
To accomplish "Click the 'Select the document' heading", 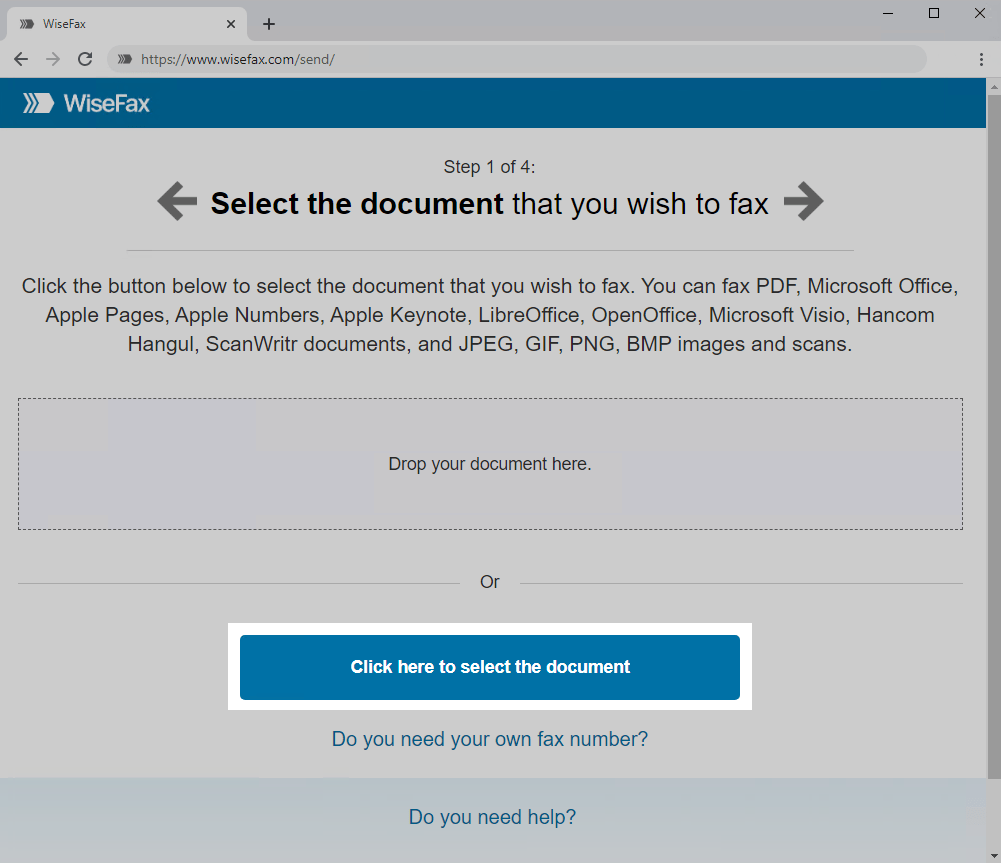I will click(x=357, y=204).
